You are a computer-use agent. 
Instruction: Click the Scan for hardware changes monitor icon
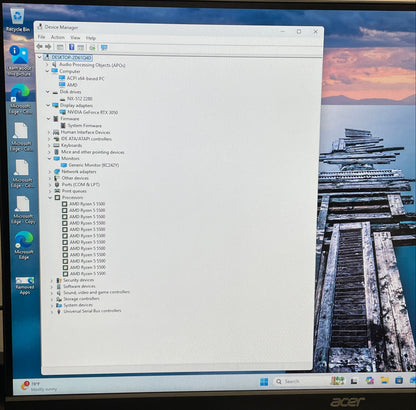tap(104, 48)
